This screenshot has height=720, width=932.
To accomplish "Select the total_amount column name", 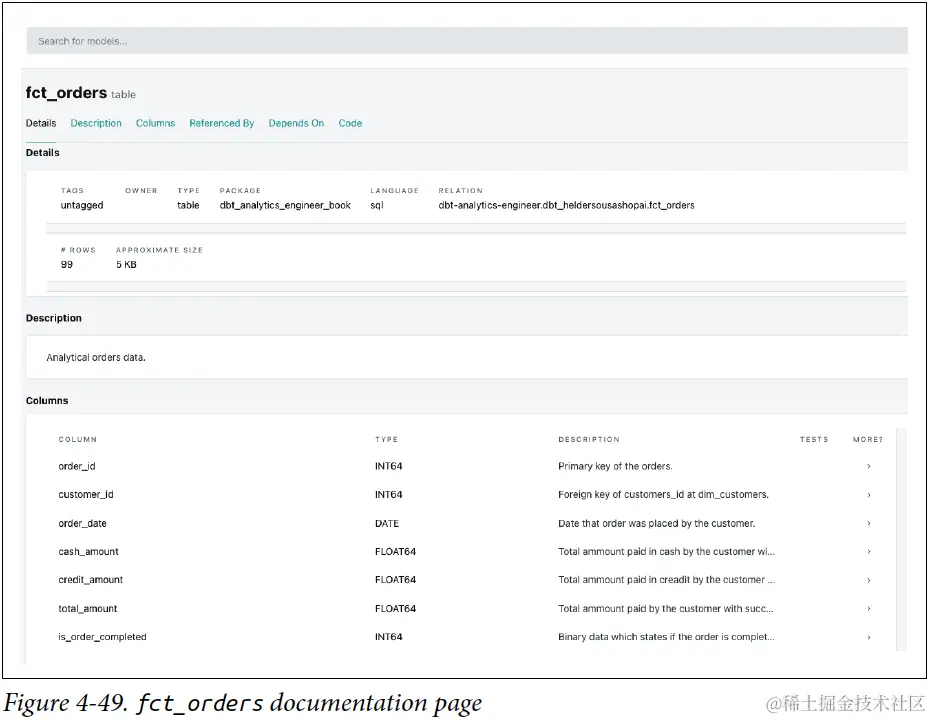I will 87,608.
